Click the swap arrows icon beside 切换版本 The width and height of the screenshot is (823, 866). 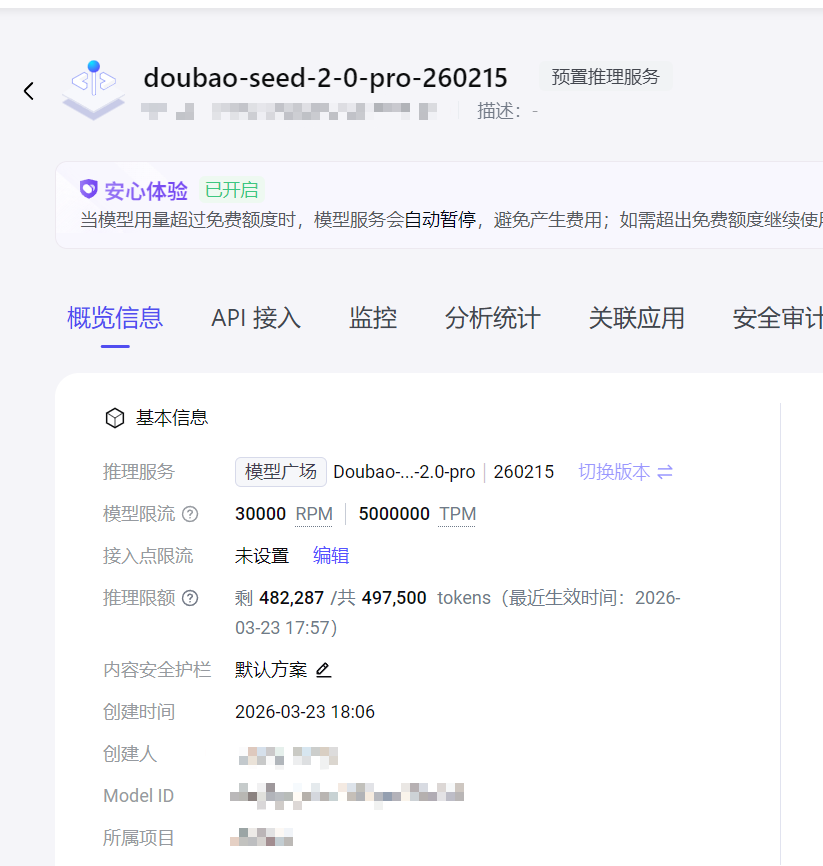pos(665,472)
